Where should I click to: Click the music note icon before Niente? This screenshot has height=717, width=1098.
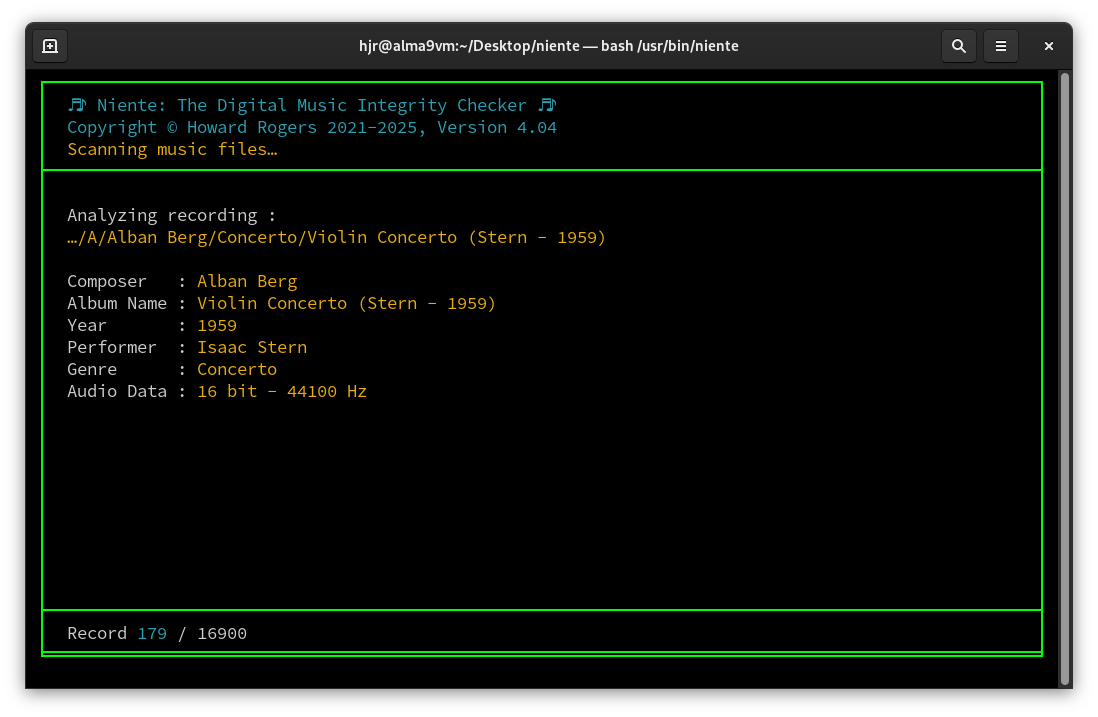pyautogui.click(x=77, y=105)
